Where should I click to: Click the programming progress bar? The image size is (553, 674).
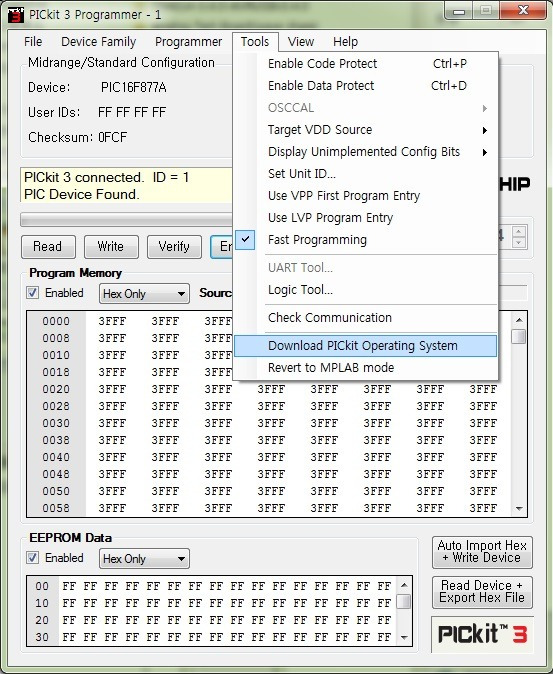point(127,220)
